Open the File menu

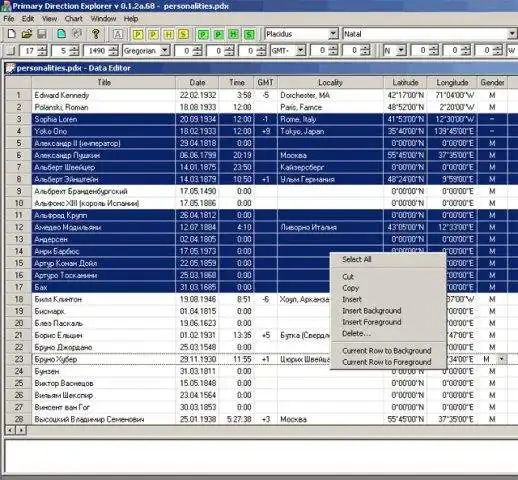coord(9,19)
